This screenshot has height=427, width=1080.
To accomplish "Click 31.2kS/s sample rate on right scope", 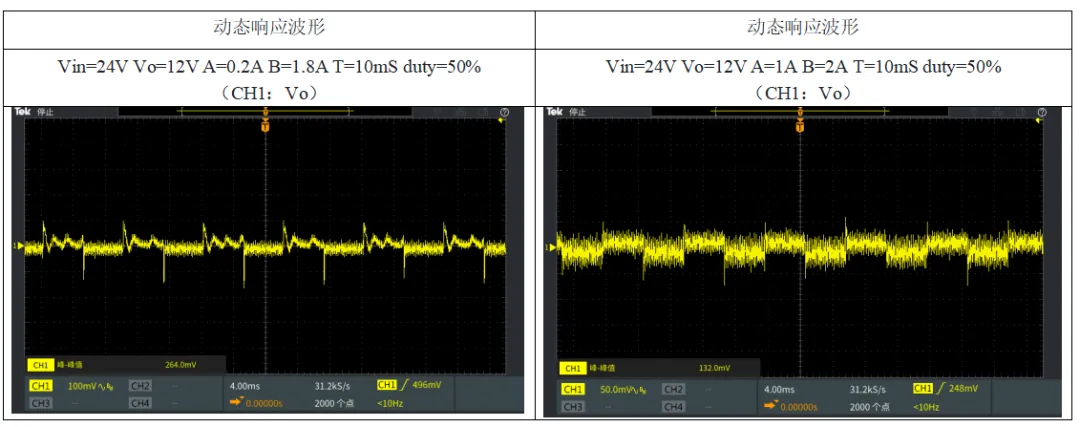I will click(x=867, y=389).
